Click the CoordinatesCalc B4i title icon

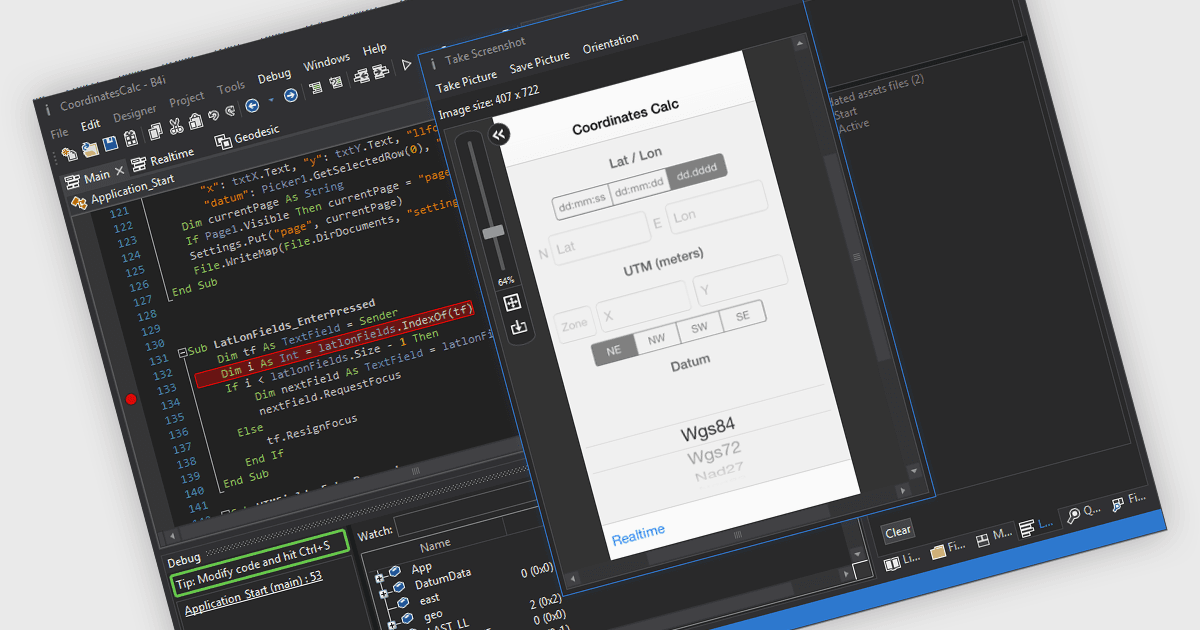(x=47, y=110)
